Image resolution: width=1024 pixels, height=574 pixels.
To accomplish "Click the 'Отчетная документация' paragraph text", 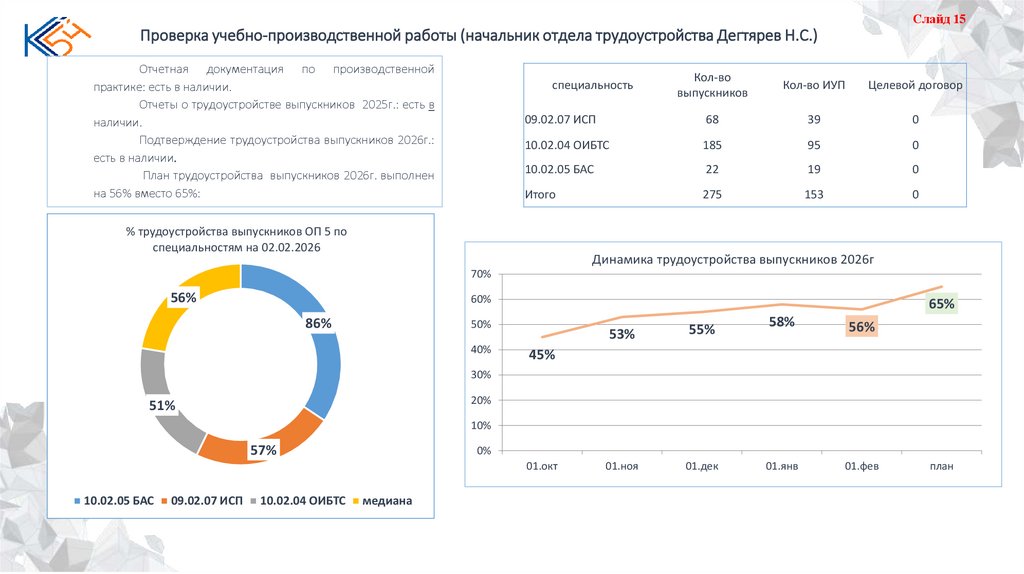I will point(264,78).
